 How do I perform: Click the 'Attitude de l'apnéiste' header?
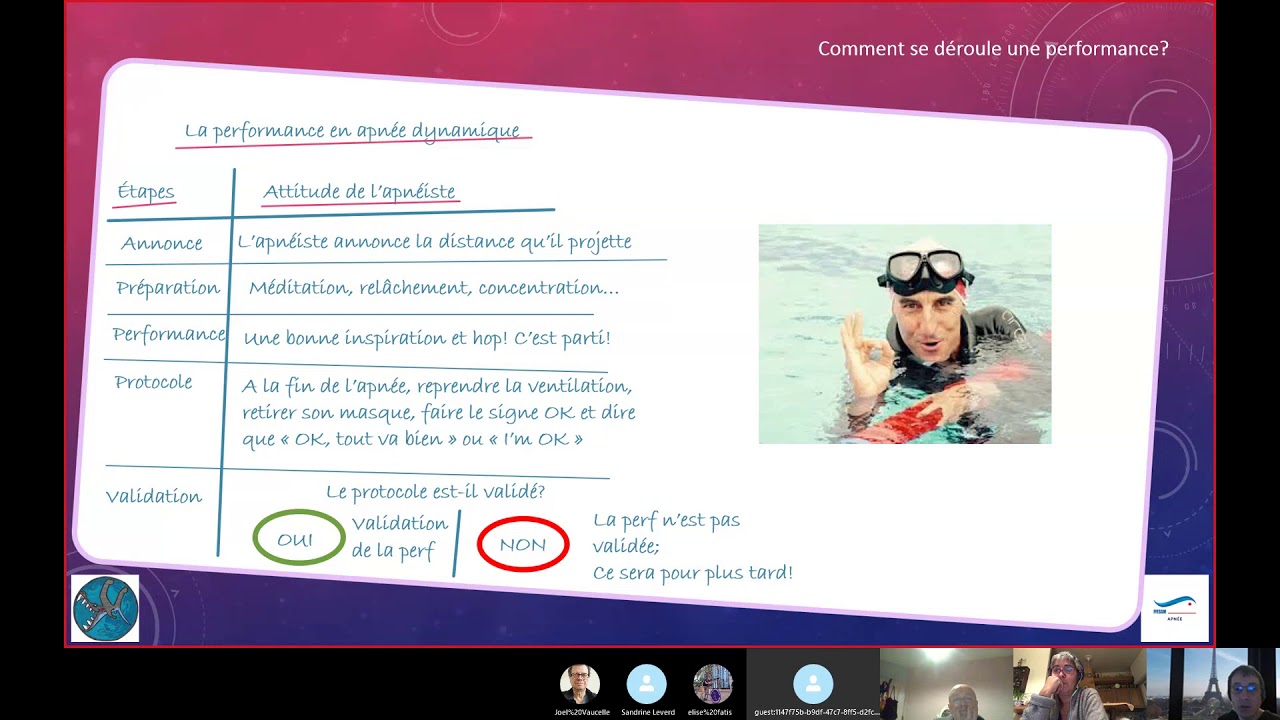(x=359, y=191)
